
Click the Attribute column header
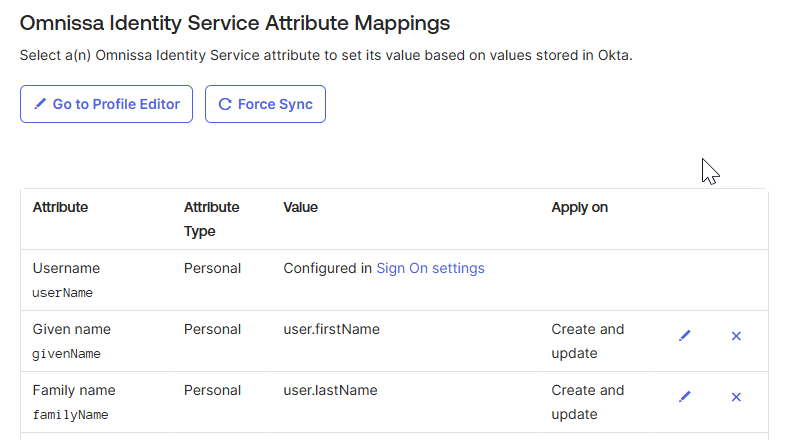60,207
